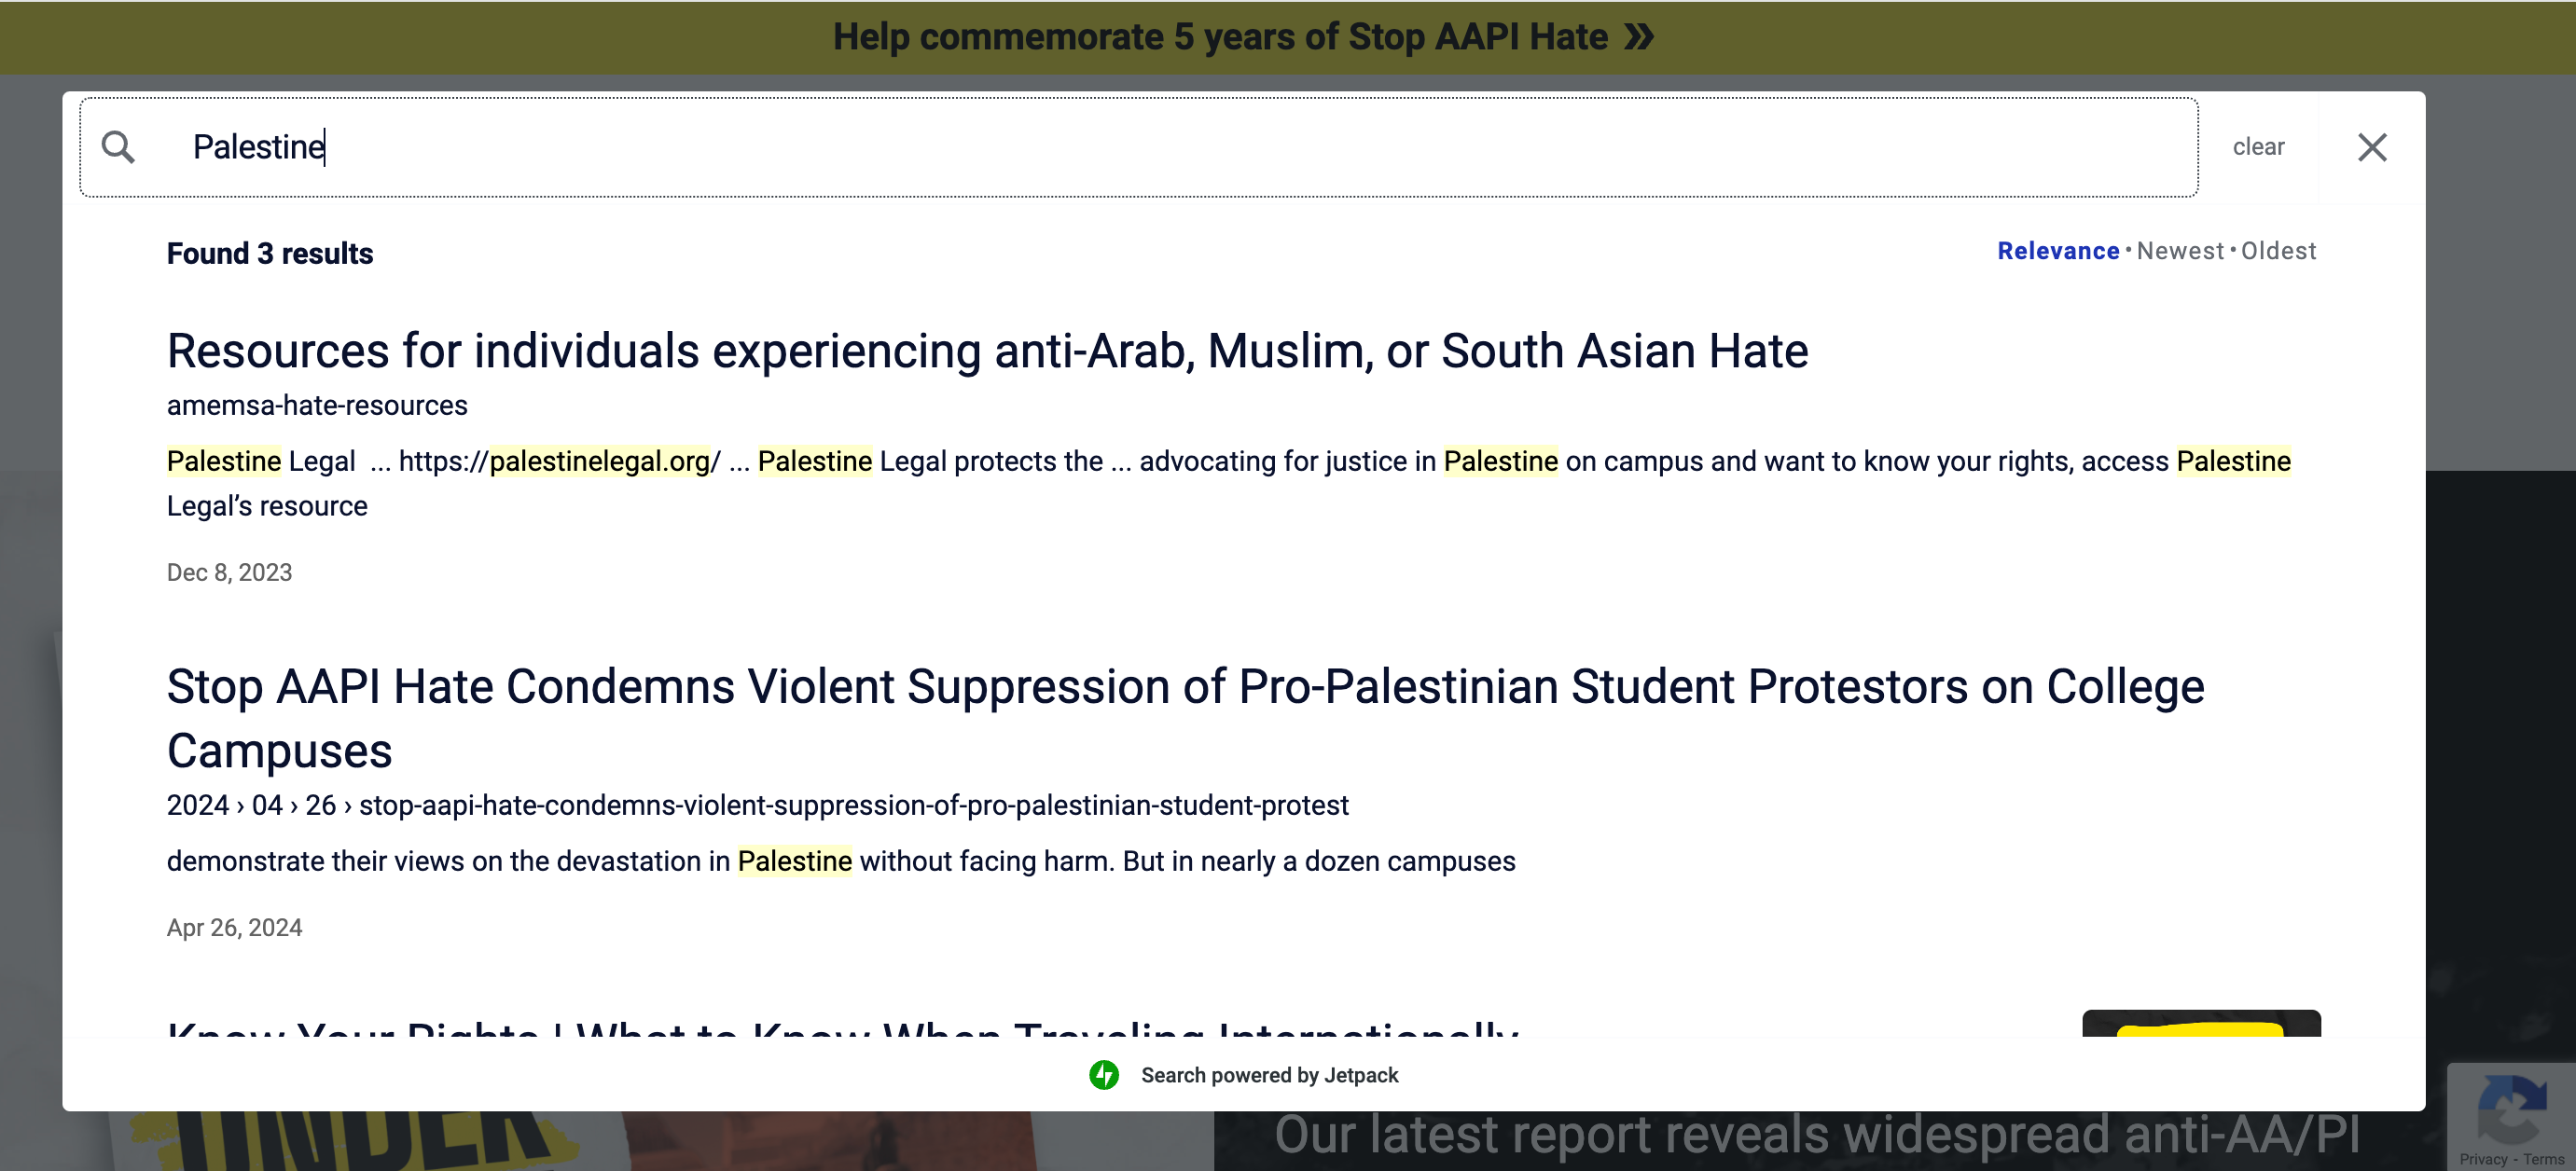This screenshot has height=1171, width=2576.
Task: Click the yellow thumbnail of third result
Action: (x=2200, y=1024)
